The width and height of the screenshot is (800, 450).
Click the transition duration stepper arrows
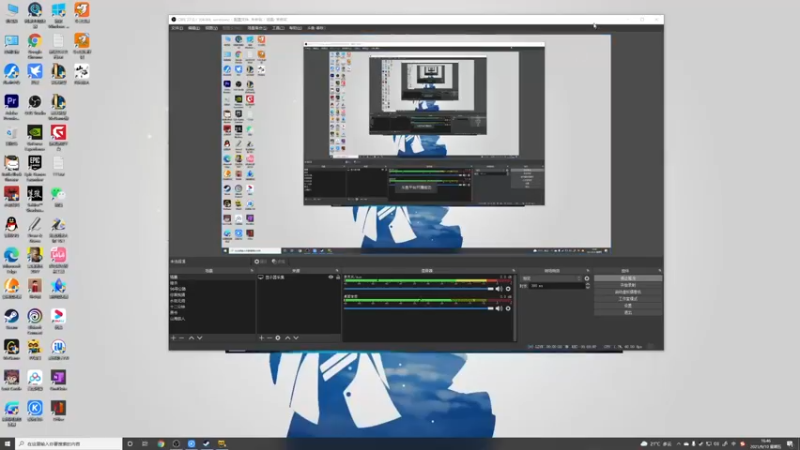click(588, 286)
